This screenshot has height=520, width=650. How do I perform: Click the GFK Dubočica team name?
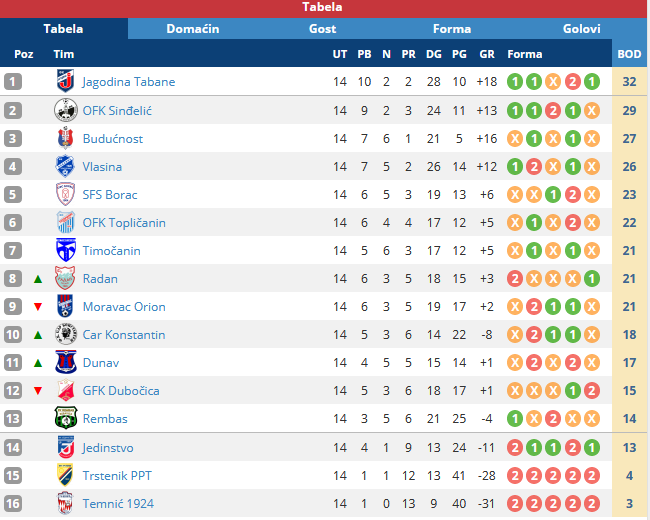tap(121, 391)
